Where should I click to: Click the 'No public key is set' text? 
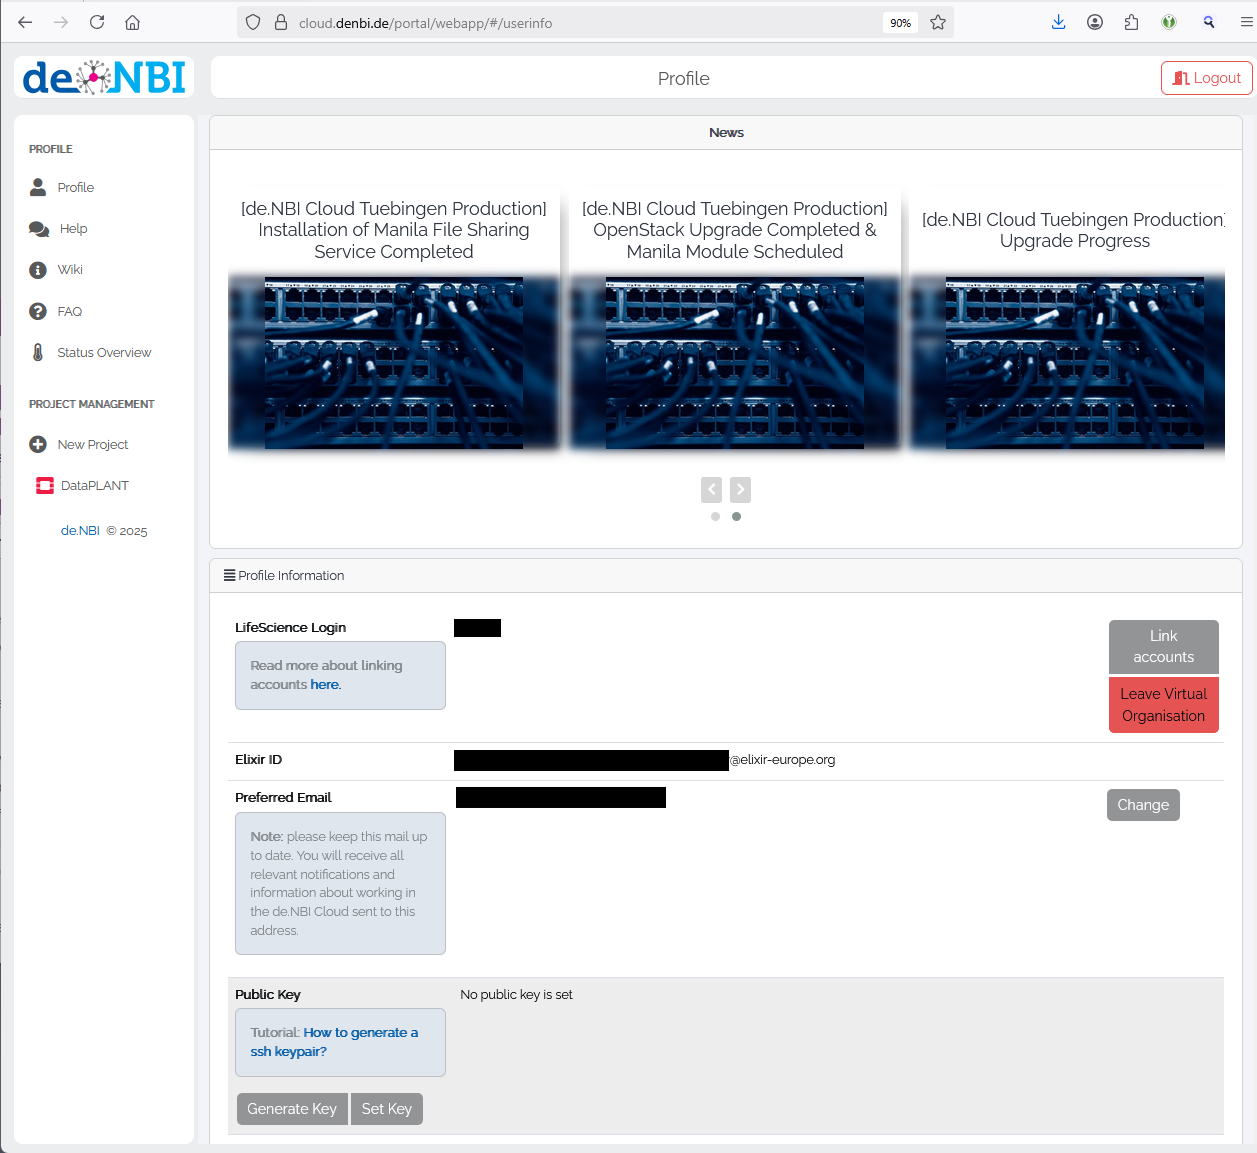pyautogui.click(x=516, y=995)
